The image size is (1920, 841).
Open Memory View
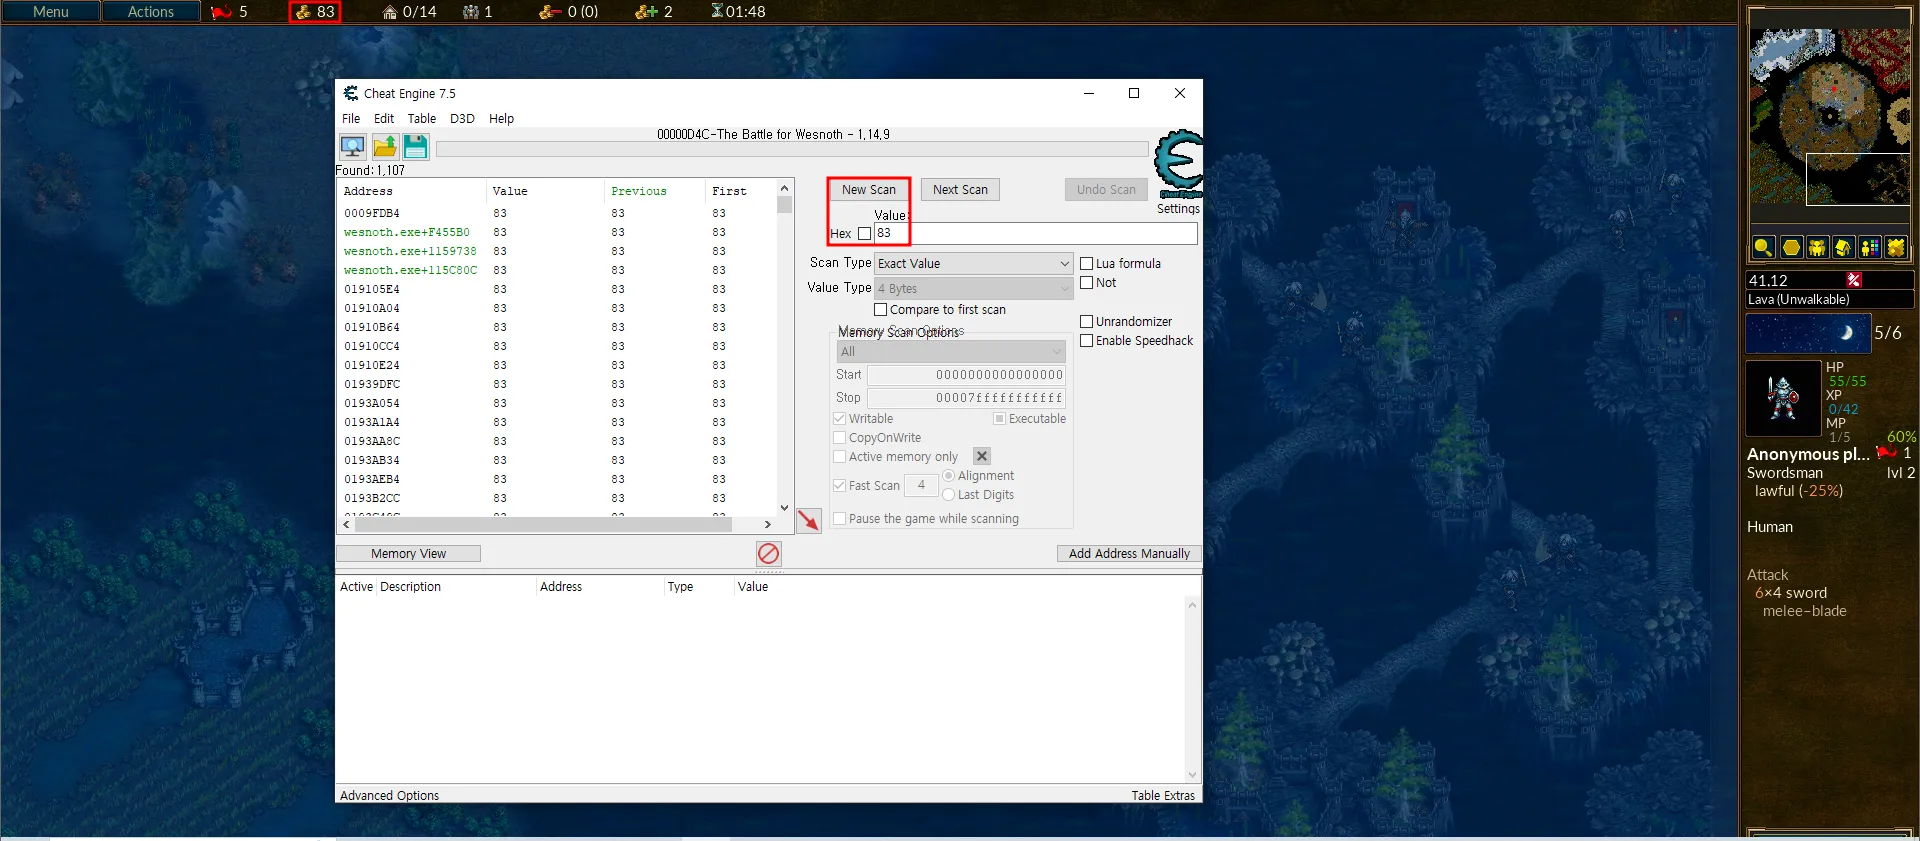pos(408,554)
